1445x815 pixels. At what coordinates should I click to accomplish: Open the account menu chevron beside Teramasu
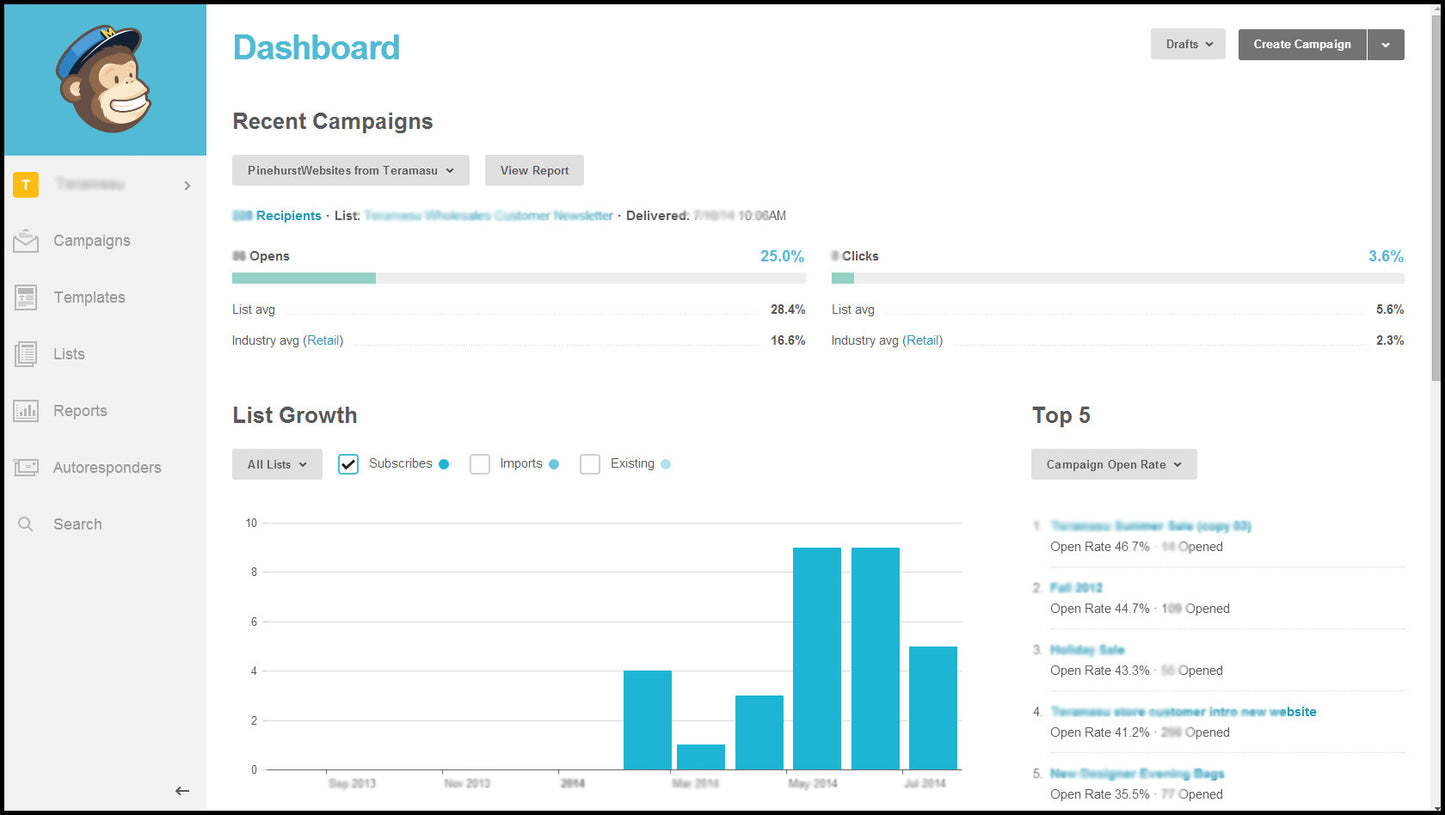(187, 184)
